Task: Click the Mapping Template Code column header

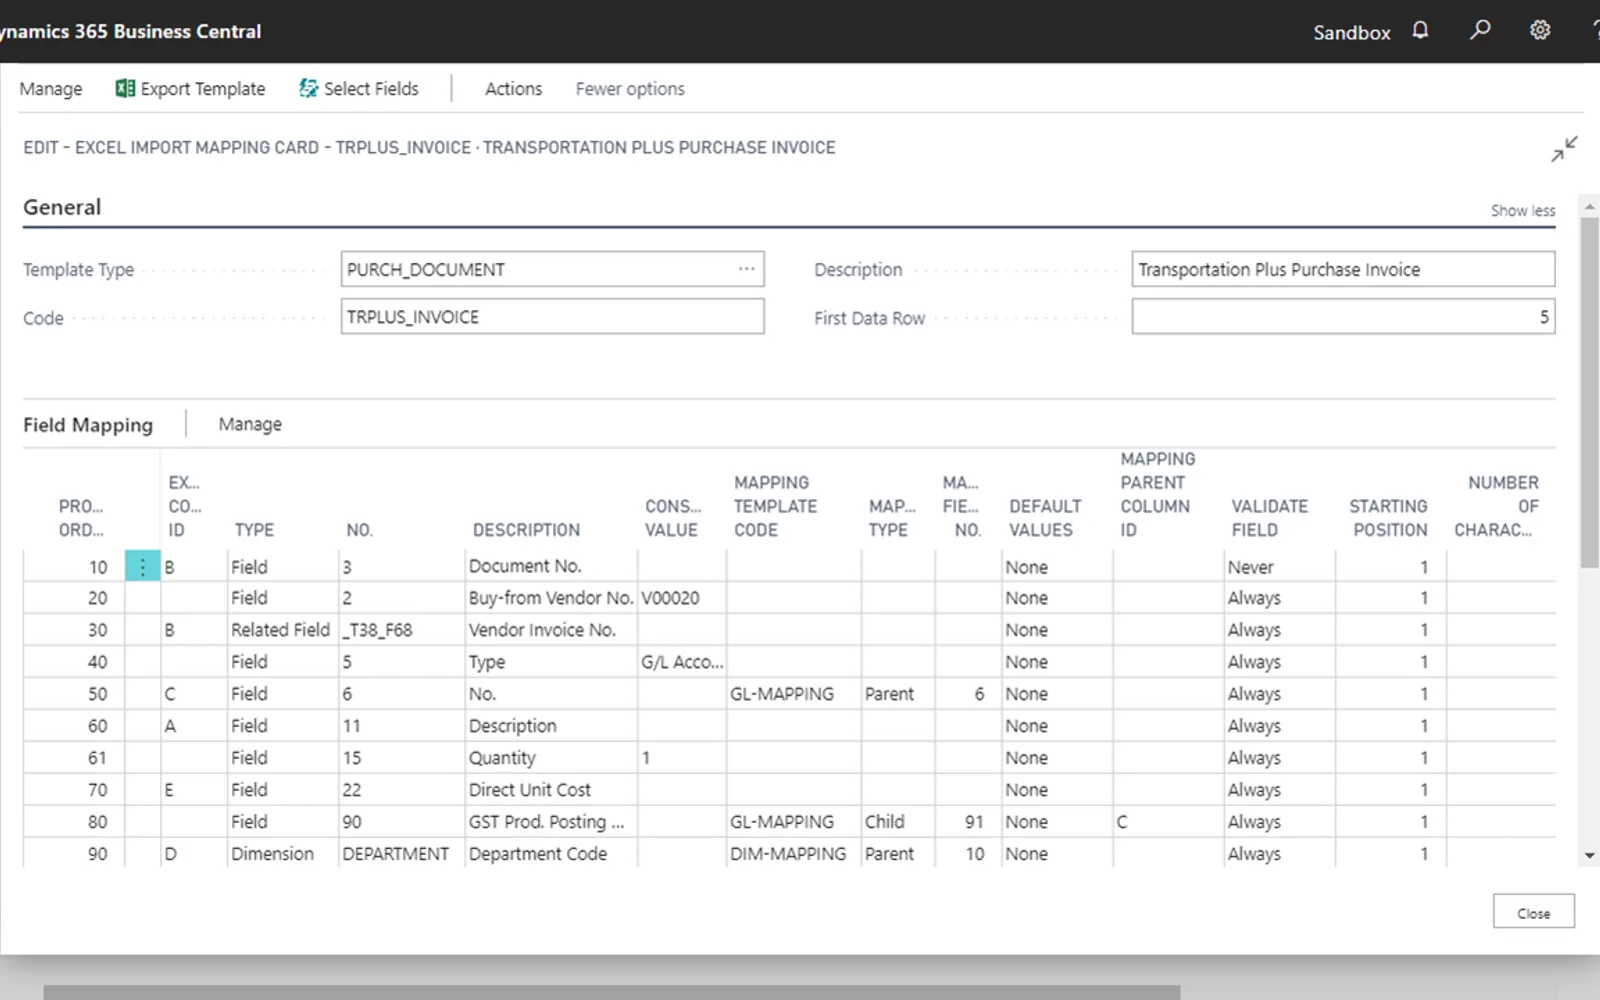Action: 775,506
